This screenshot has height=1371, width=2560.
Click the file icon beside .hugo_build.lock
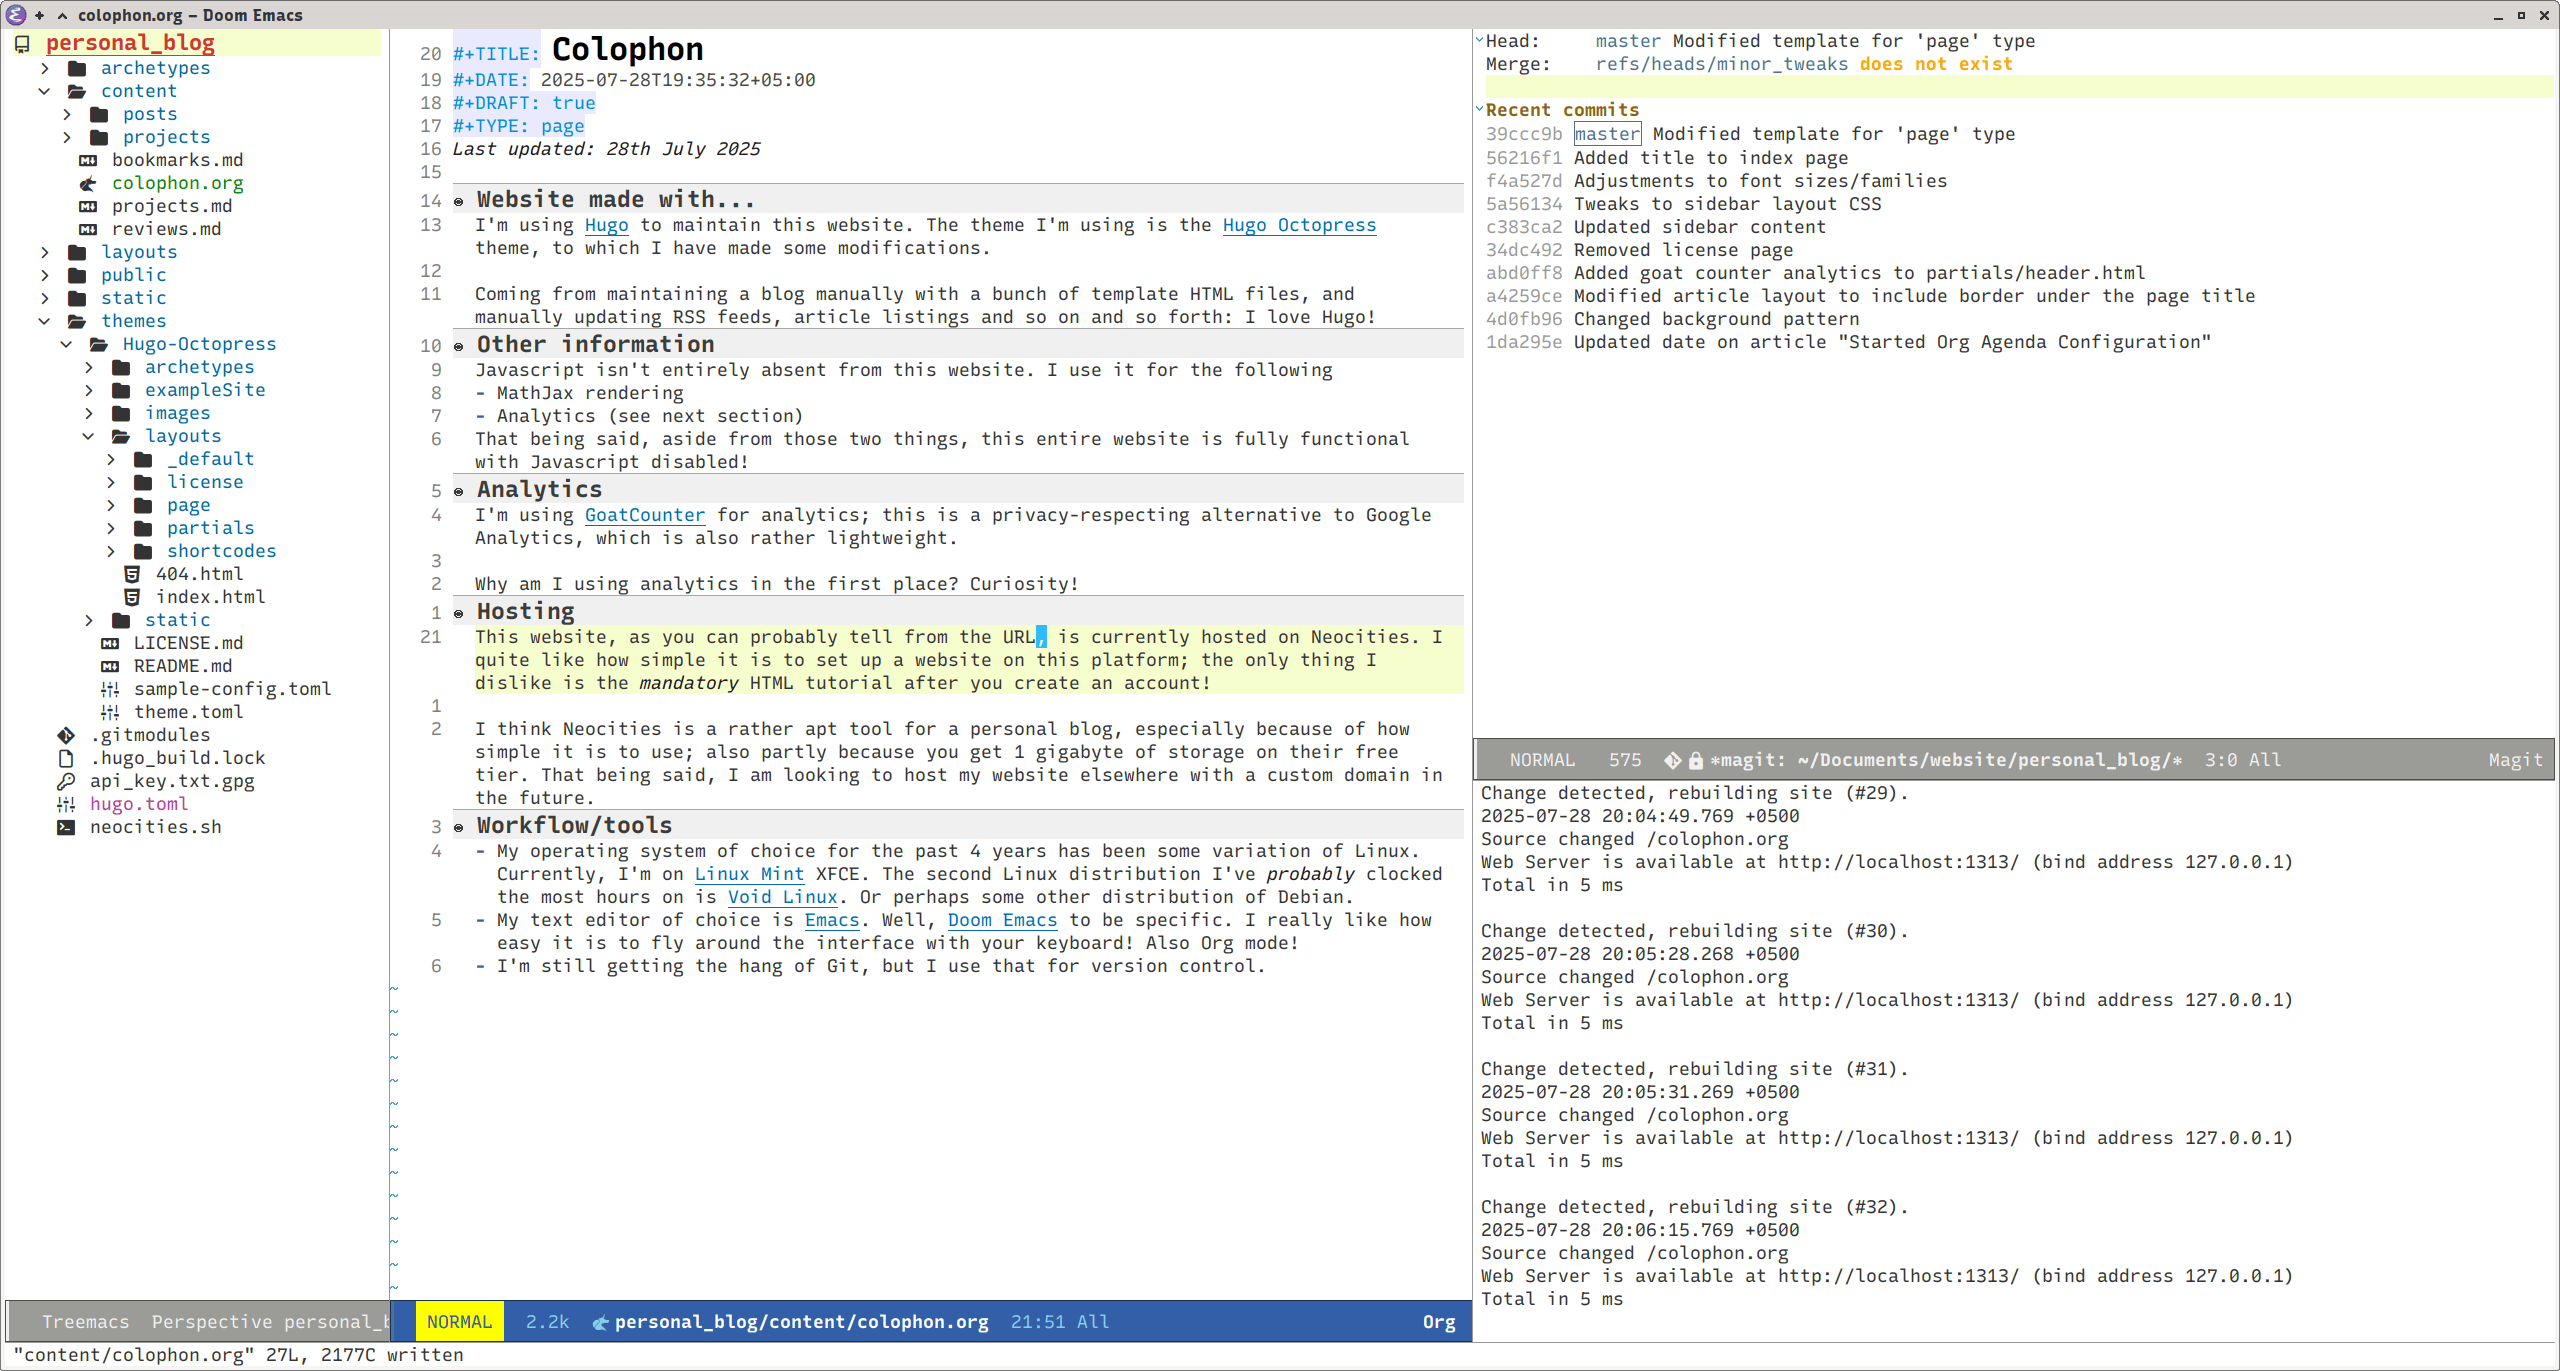[x=66, y=758]
